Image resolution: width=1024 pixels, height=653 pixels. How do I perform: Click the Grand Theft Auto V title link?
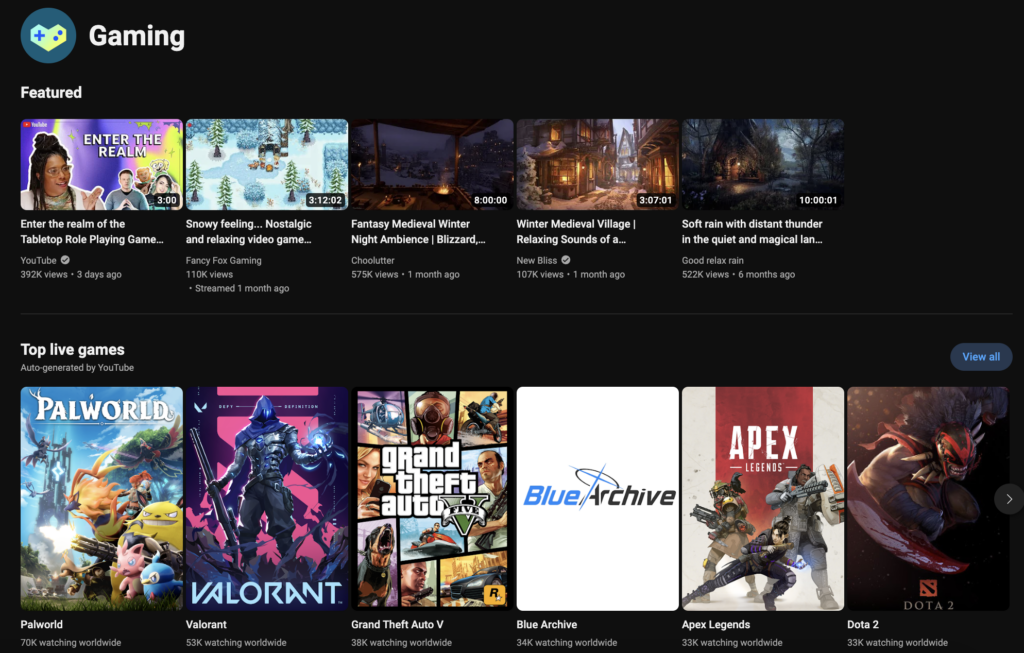click(397, 625)
